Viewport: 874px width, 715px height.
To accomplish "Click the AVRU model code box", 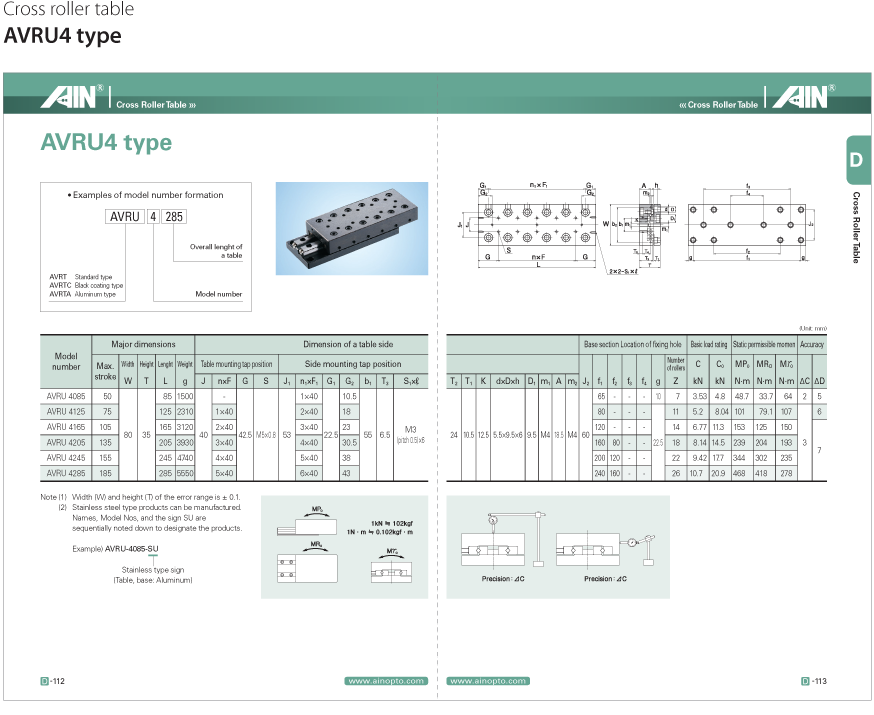I will pos(125,216).
